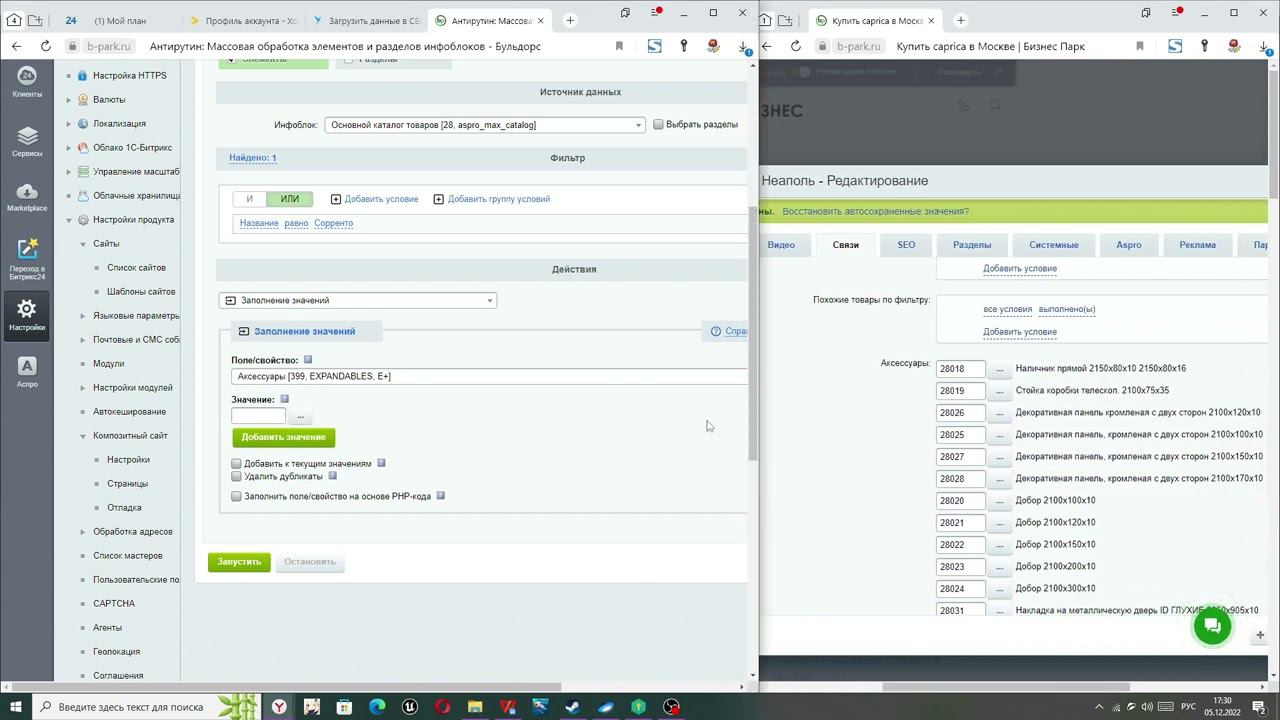Open new tab in the left browser
1280x720 pixels.
[570, 20]
